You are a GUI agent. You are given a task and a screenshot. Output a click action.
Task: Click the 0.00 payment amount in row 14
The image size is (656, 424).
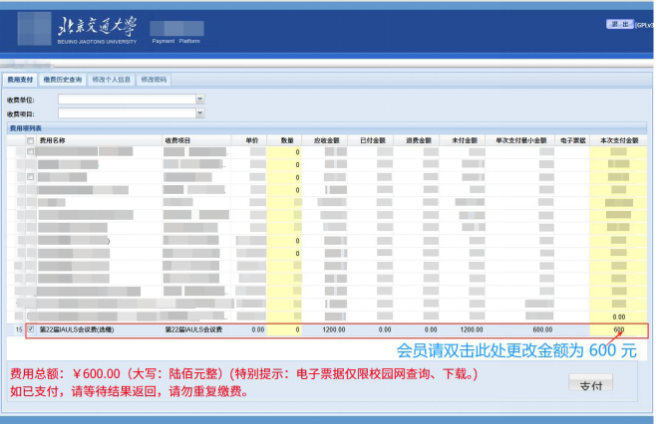click(619, 317)
